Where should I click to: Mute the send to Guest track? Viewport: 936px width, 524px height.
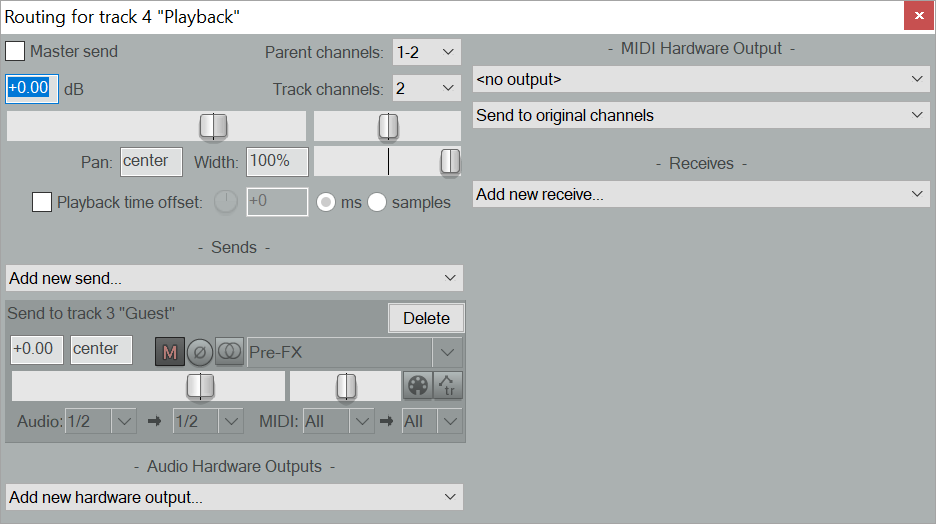coord(169,352)
